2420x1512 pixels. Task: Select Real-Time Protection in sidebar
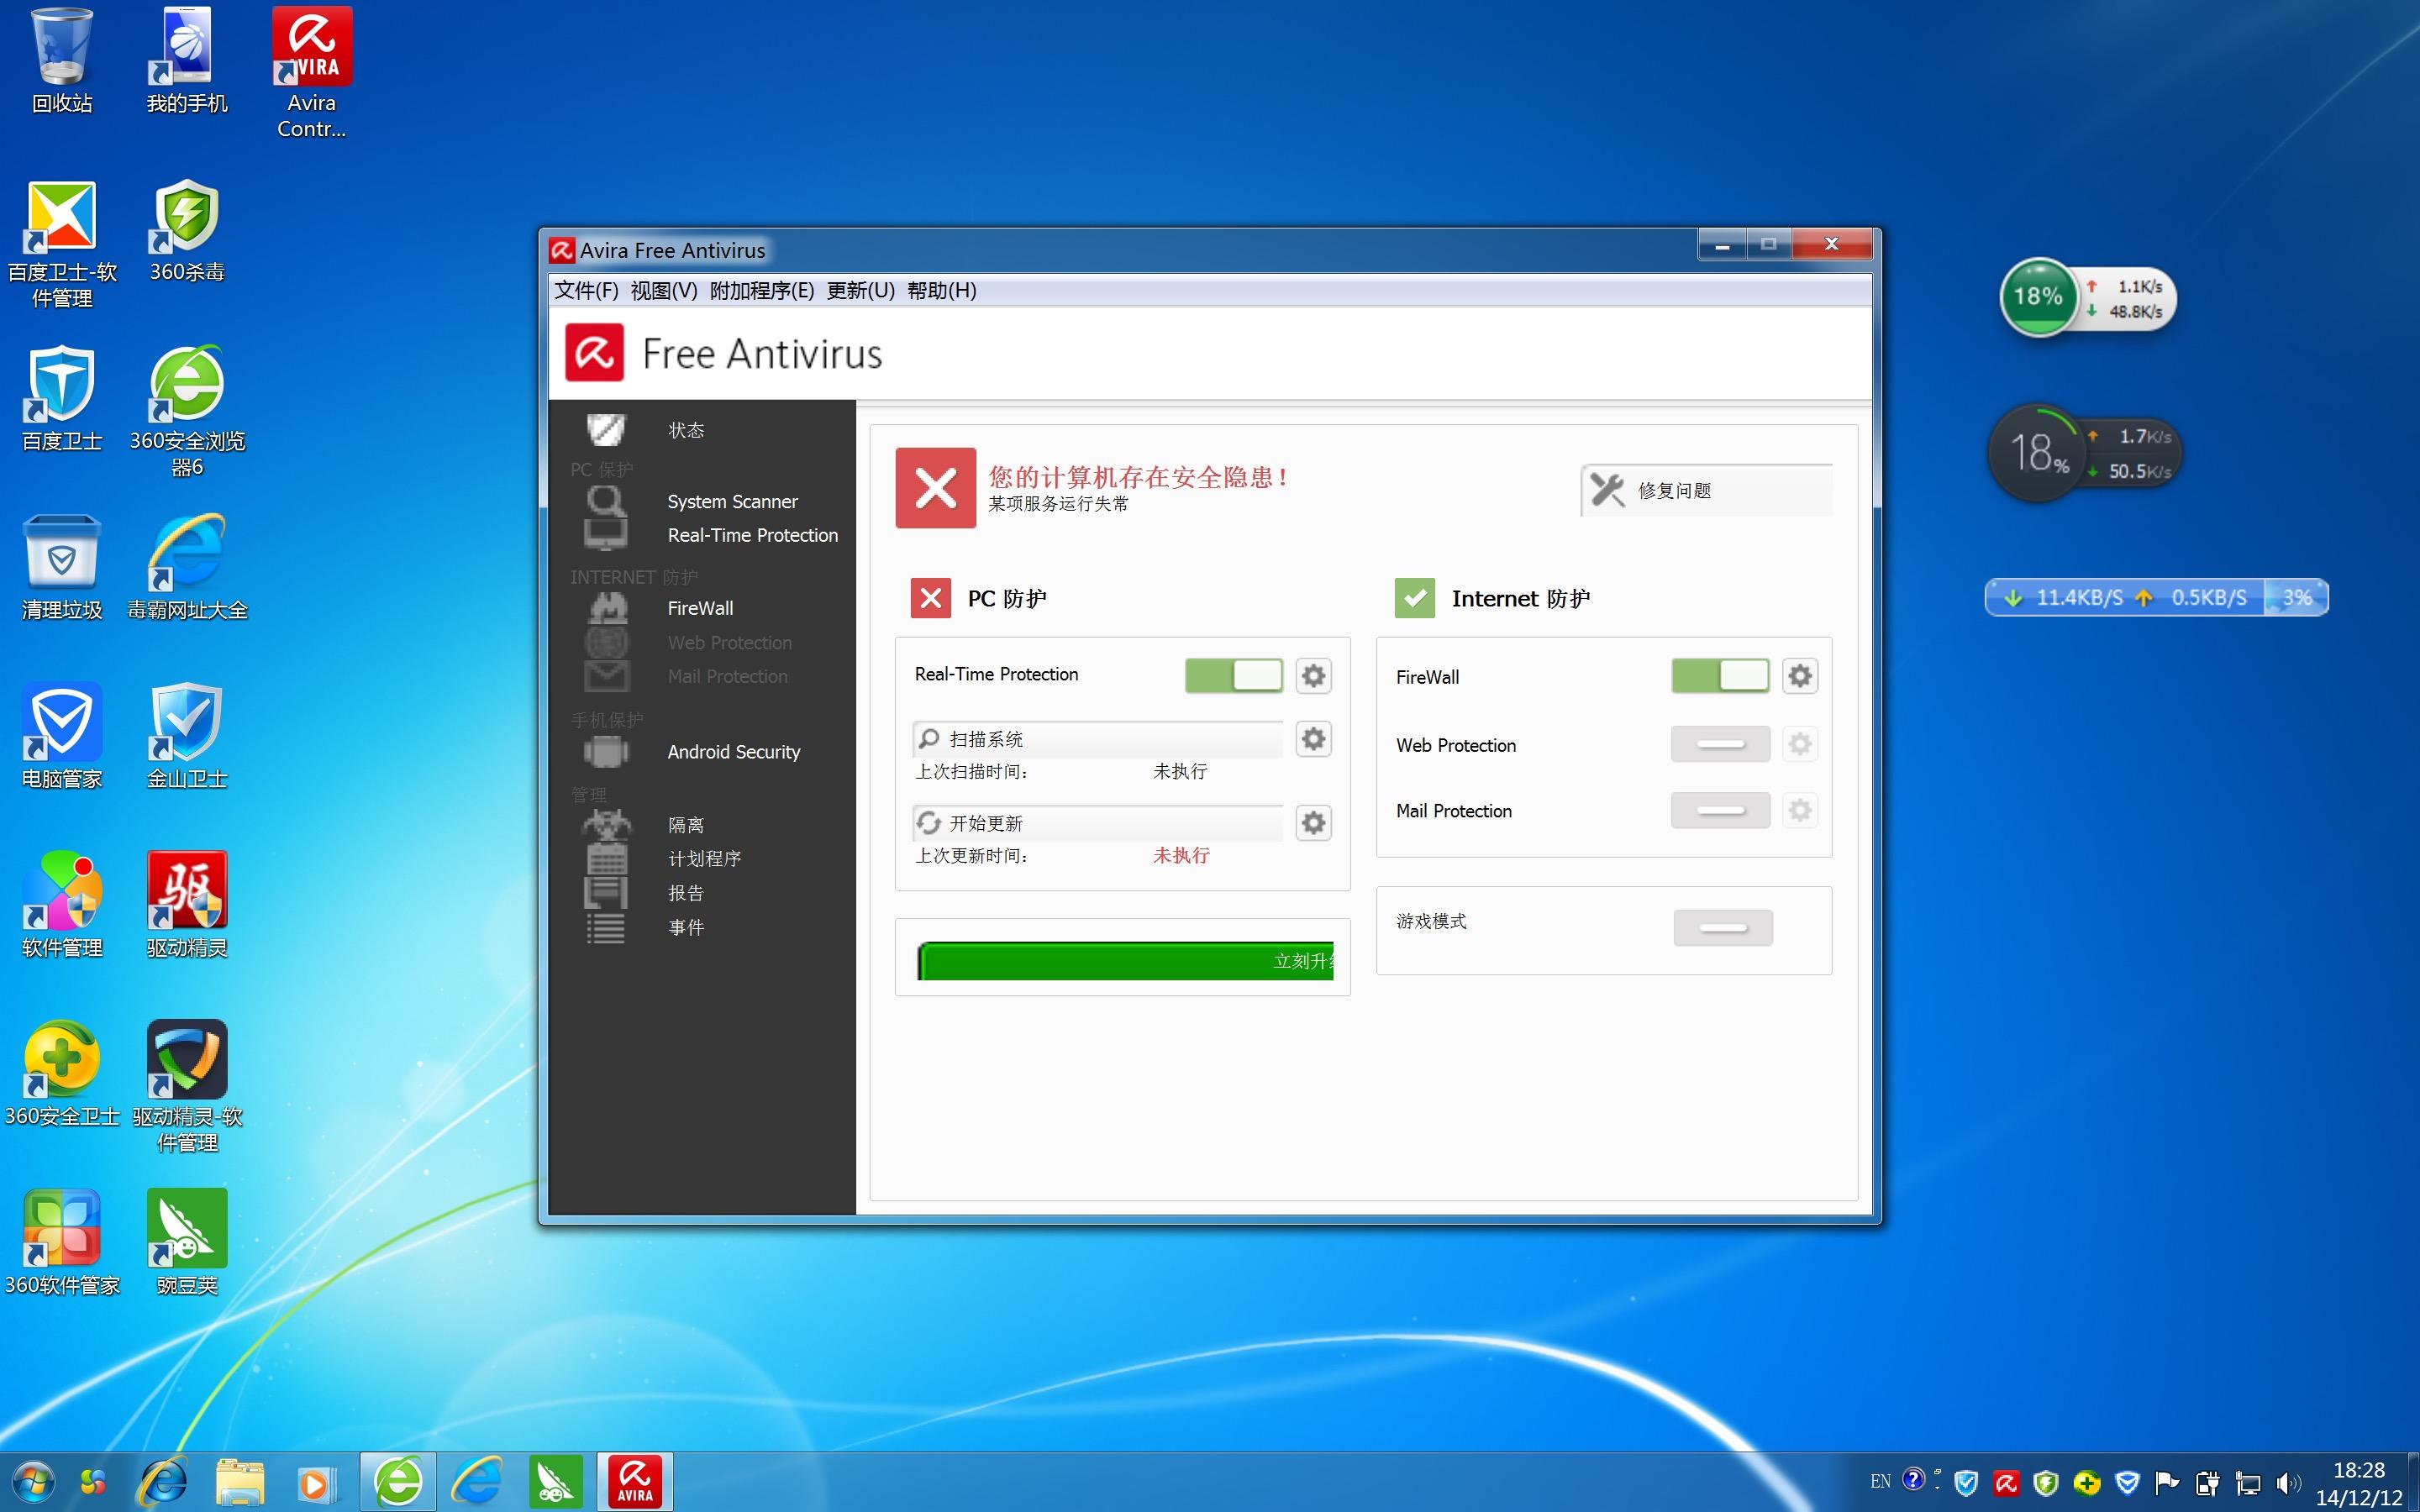coord(753,535)
